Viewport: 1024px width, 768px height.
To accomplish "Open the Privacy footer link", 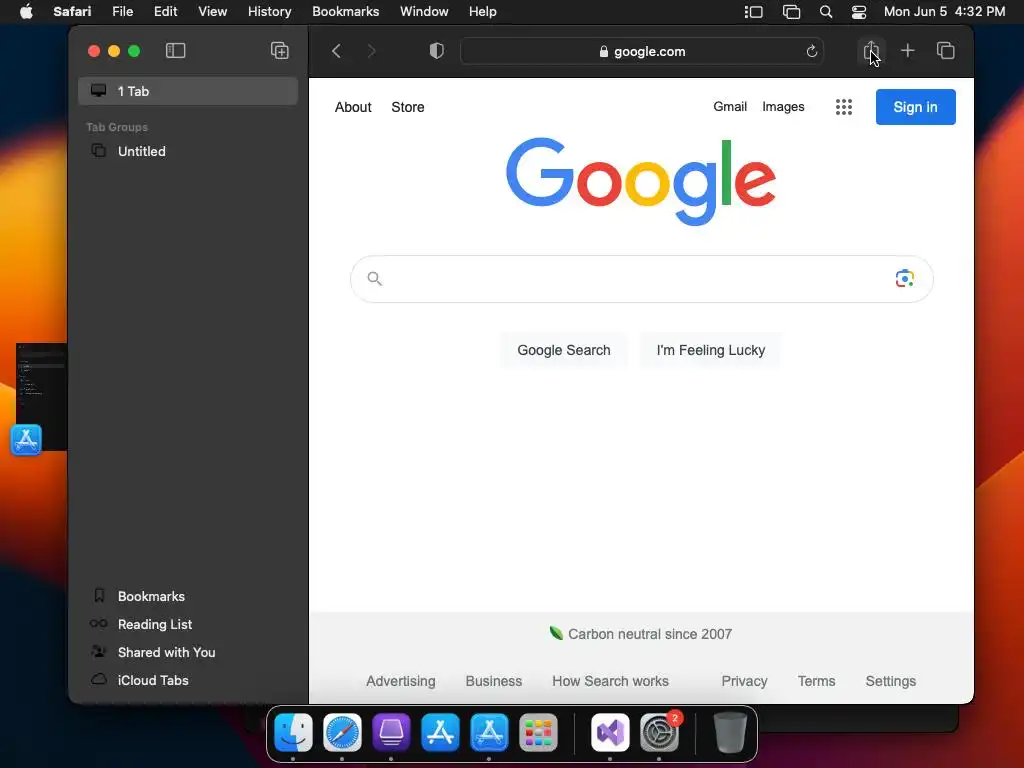I will tap(744, 681).
